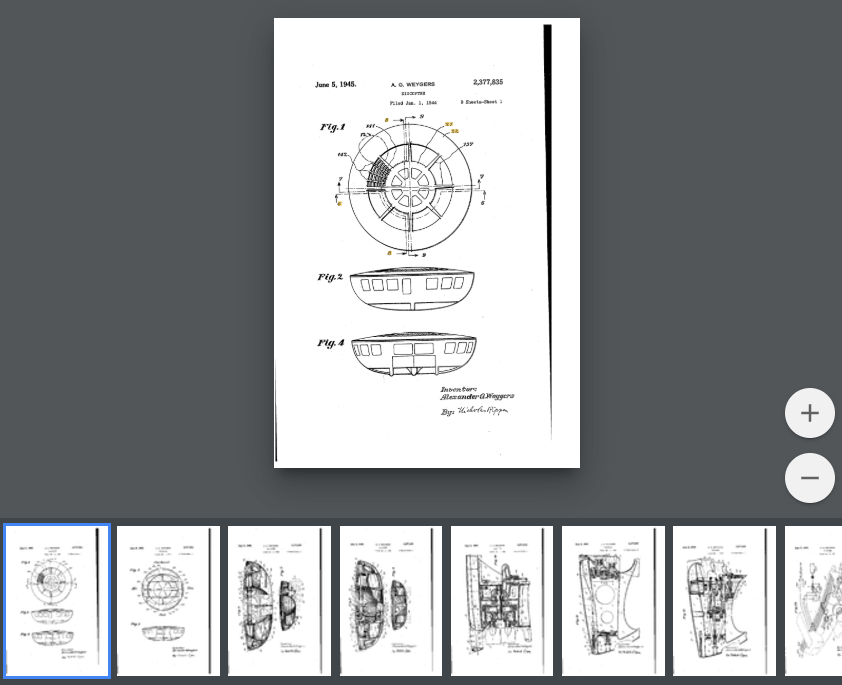Click the Fig.1 label
This screenshot has width=842, height=685.
click(332, 127)
